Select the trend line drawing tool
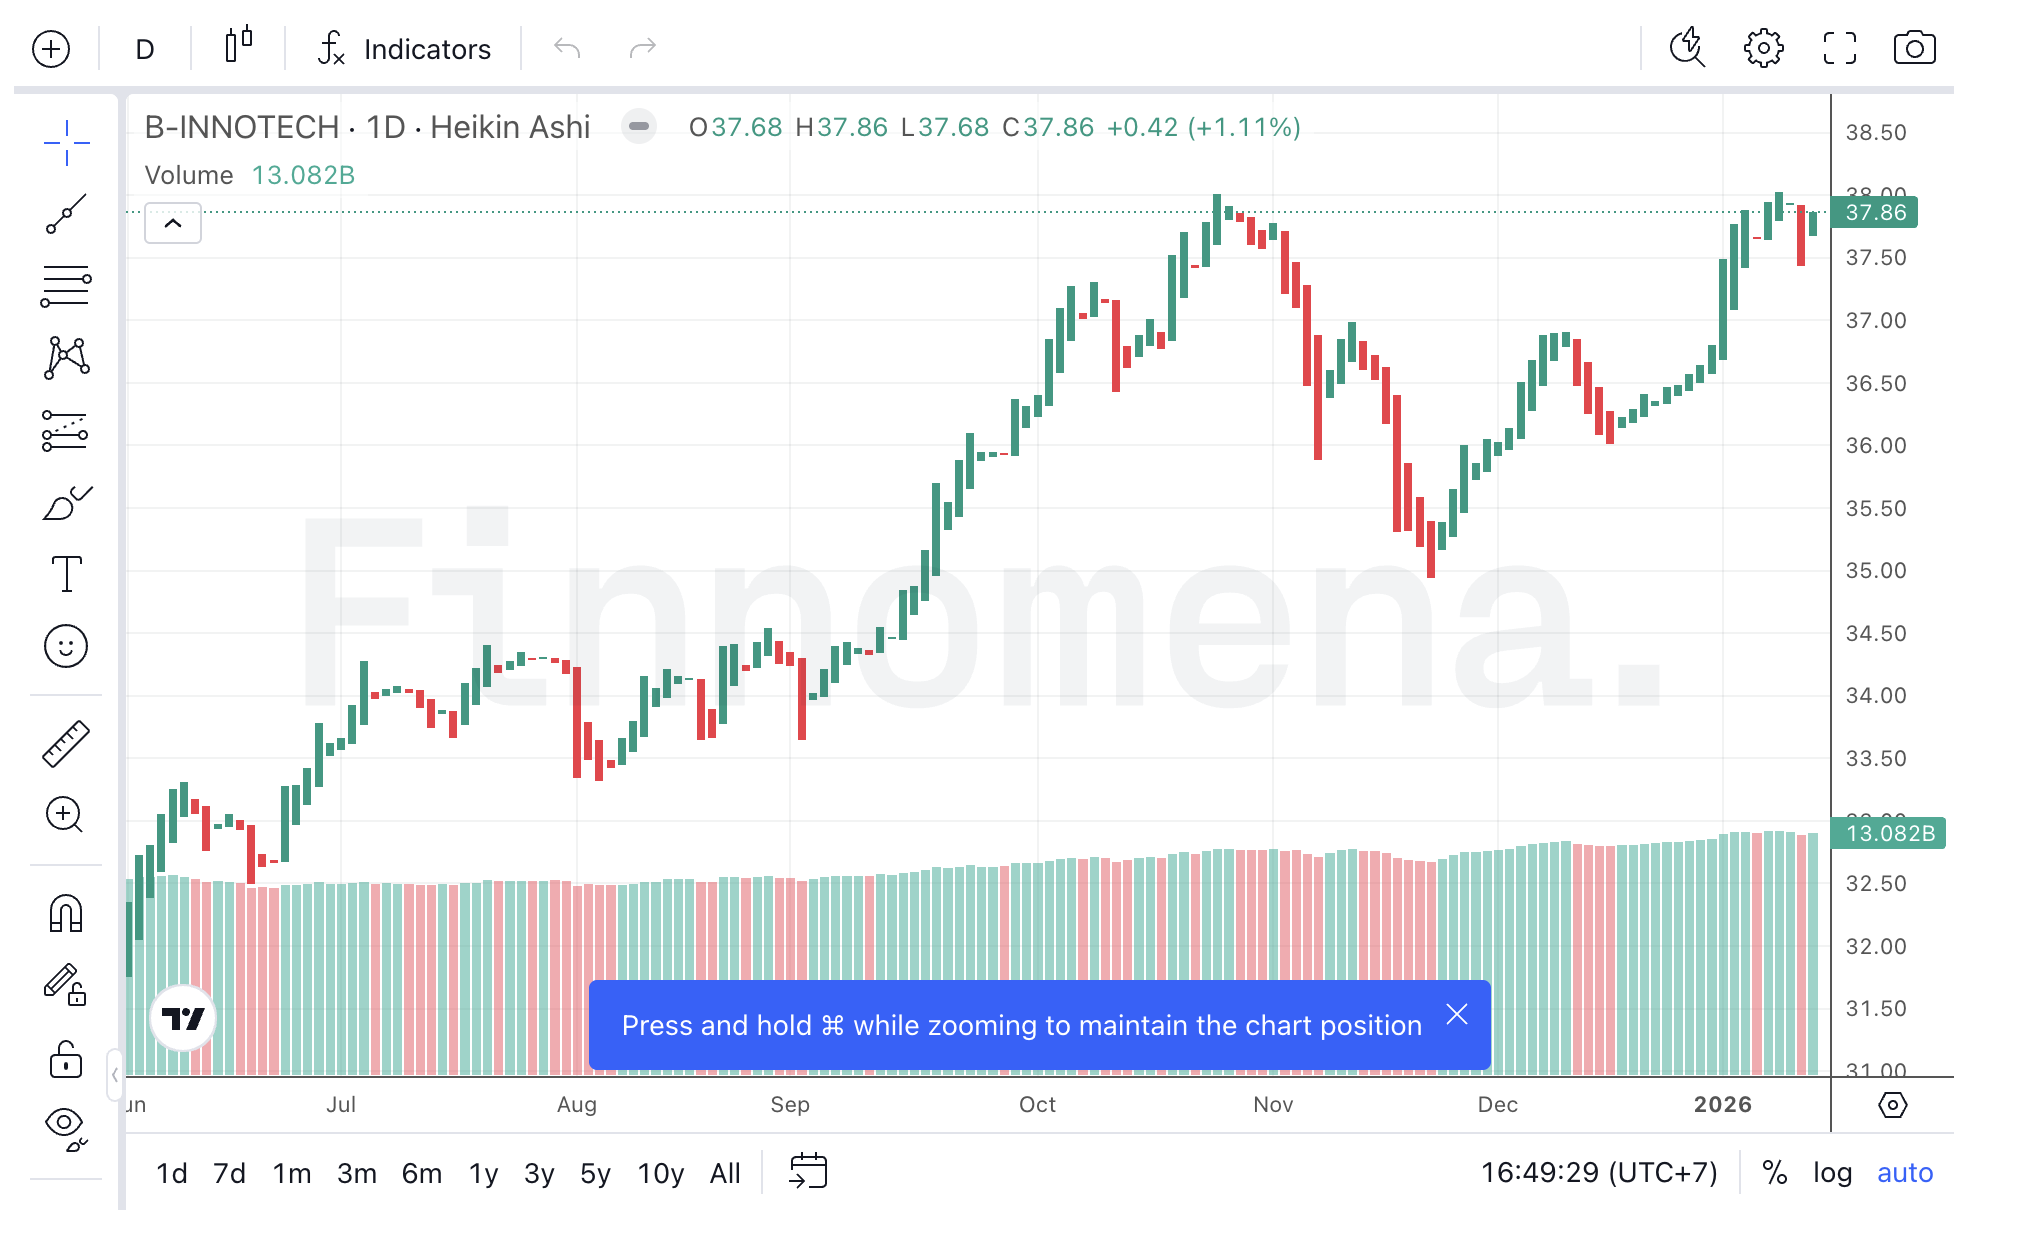Screen dimensions: 2022x1234 [x=66, y=214]
